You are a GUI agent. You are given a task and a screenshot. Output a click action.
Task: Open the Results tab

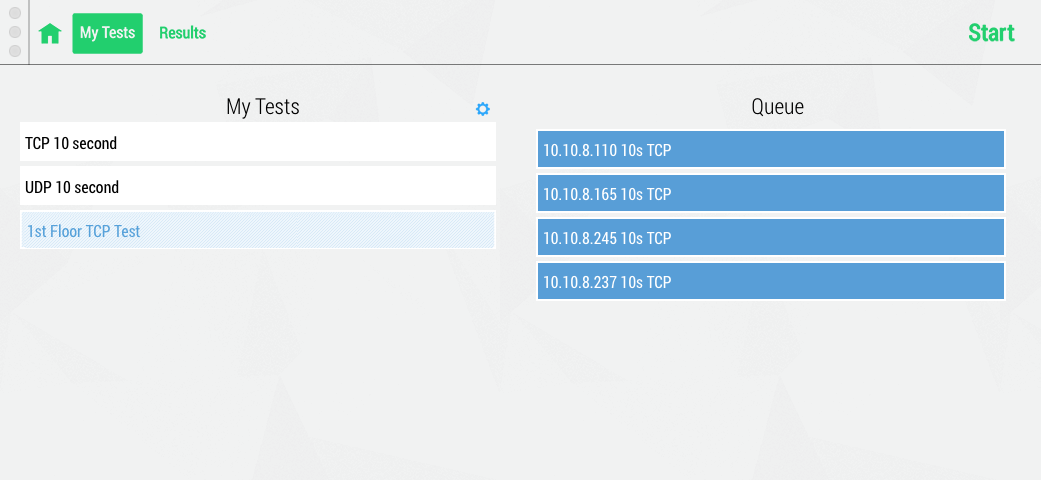(182, 33)
